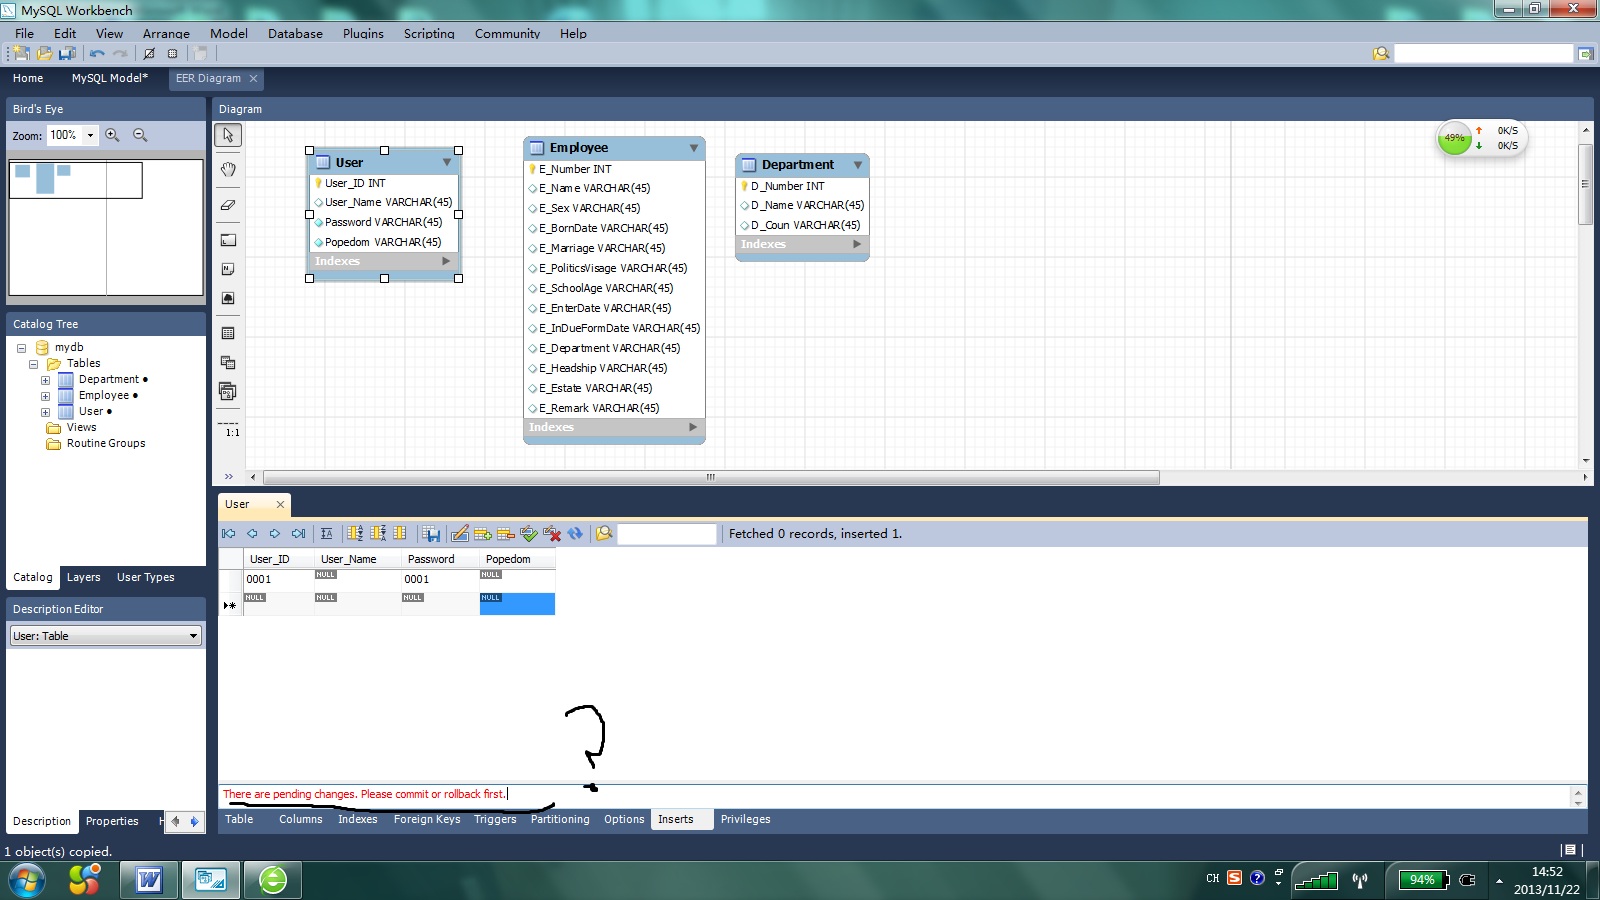Select the eraser tool

[228, 205]
